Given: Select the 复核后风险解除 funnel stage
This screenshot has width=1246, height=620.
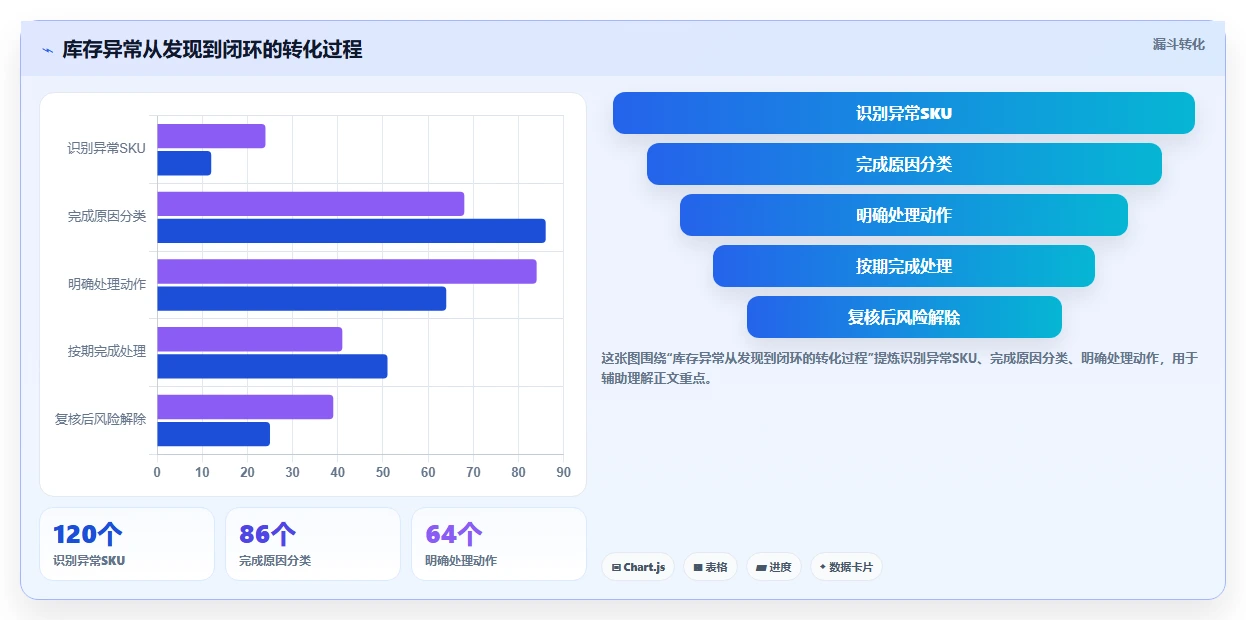Looking at the screenshot, I should [x=904, y=317].
